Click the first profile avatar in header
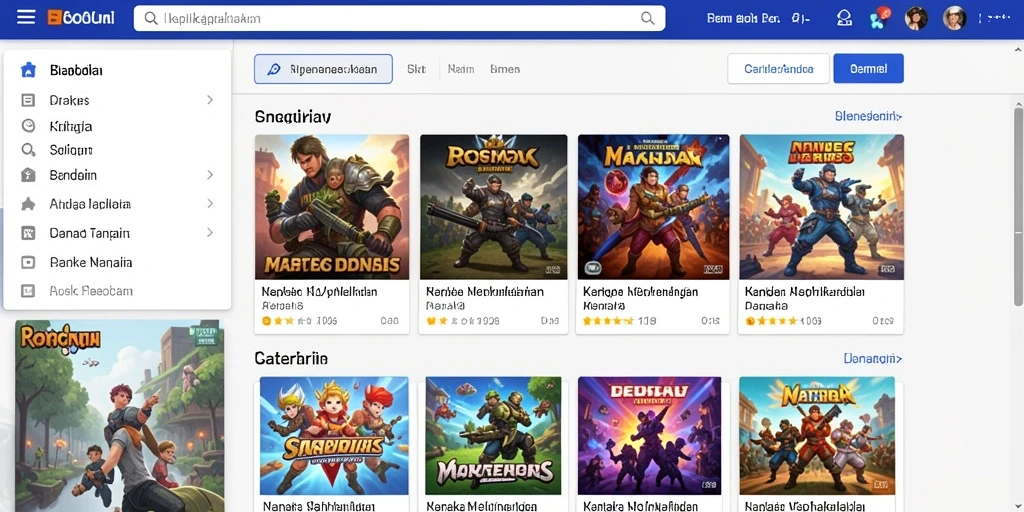Viewport: 1024px width, 512px height. pyautogui.click(x=916, y=18)
